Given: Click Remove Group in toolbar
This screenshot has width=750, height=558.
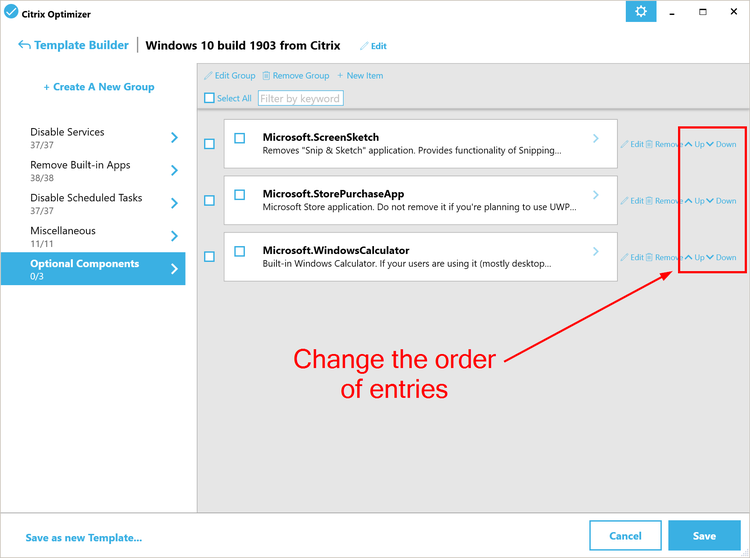Looking at the screenshot, I should click(296, 76).
